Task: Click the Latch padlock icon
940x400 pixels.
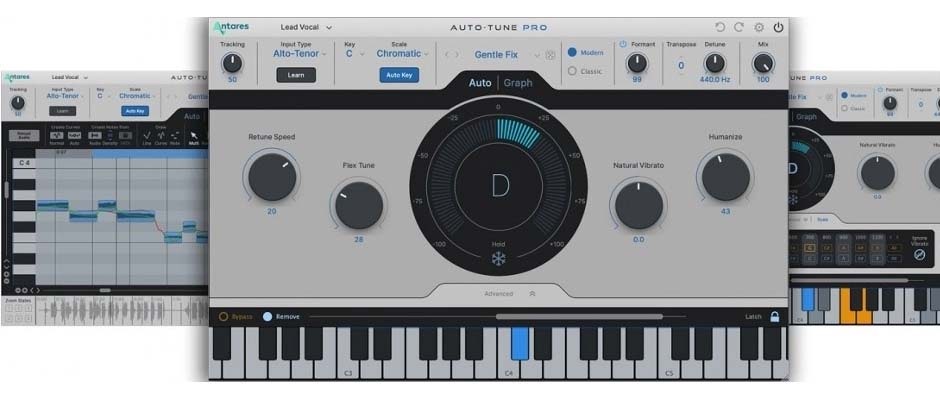Action: point(774,317)
